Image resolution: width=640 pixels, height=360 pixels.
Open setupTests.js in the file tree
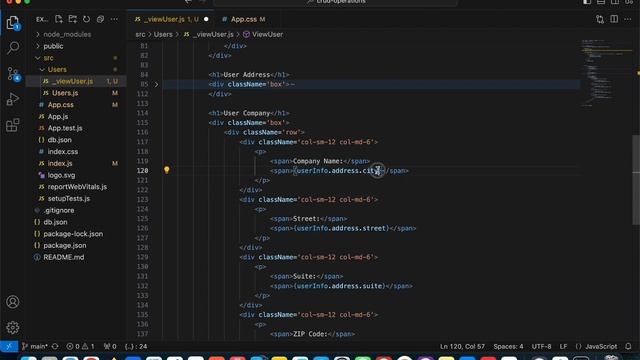[x=69, y=199]
